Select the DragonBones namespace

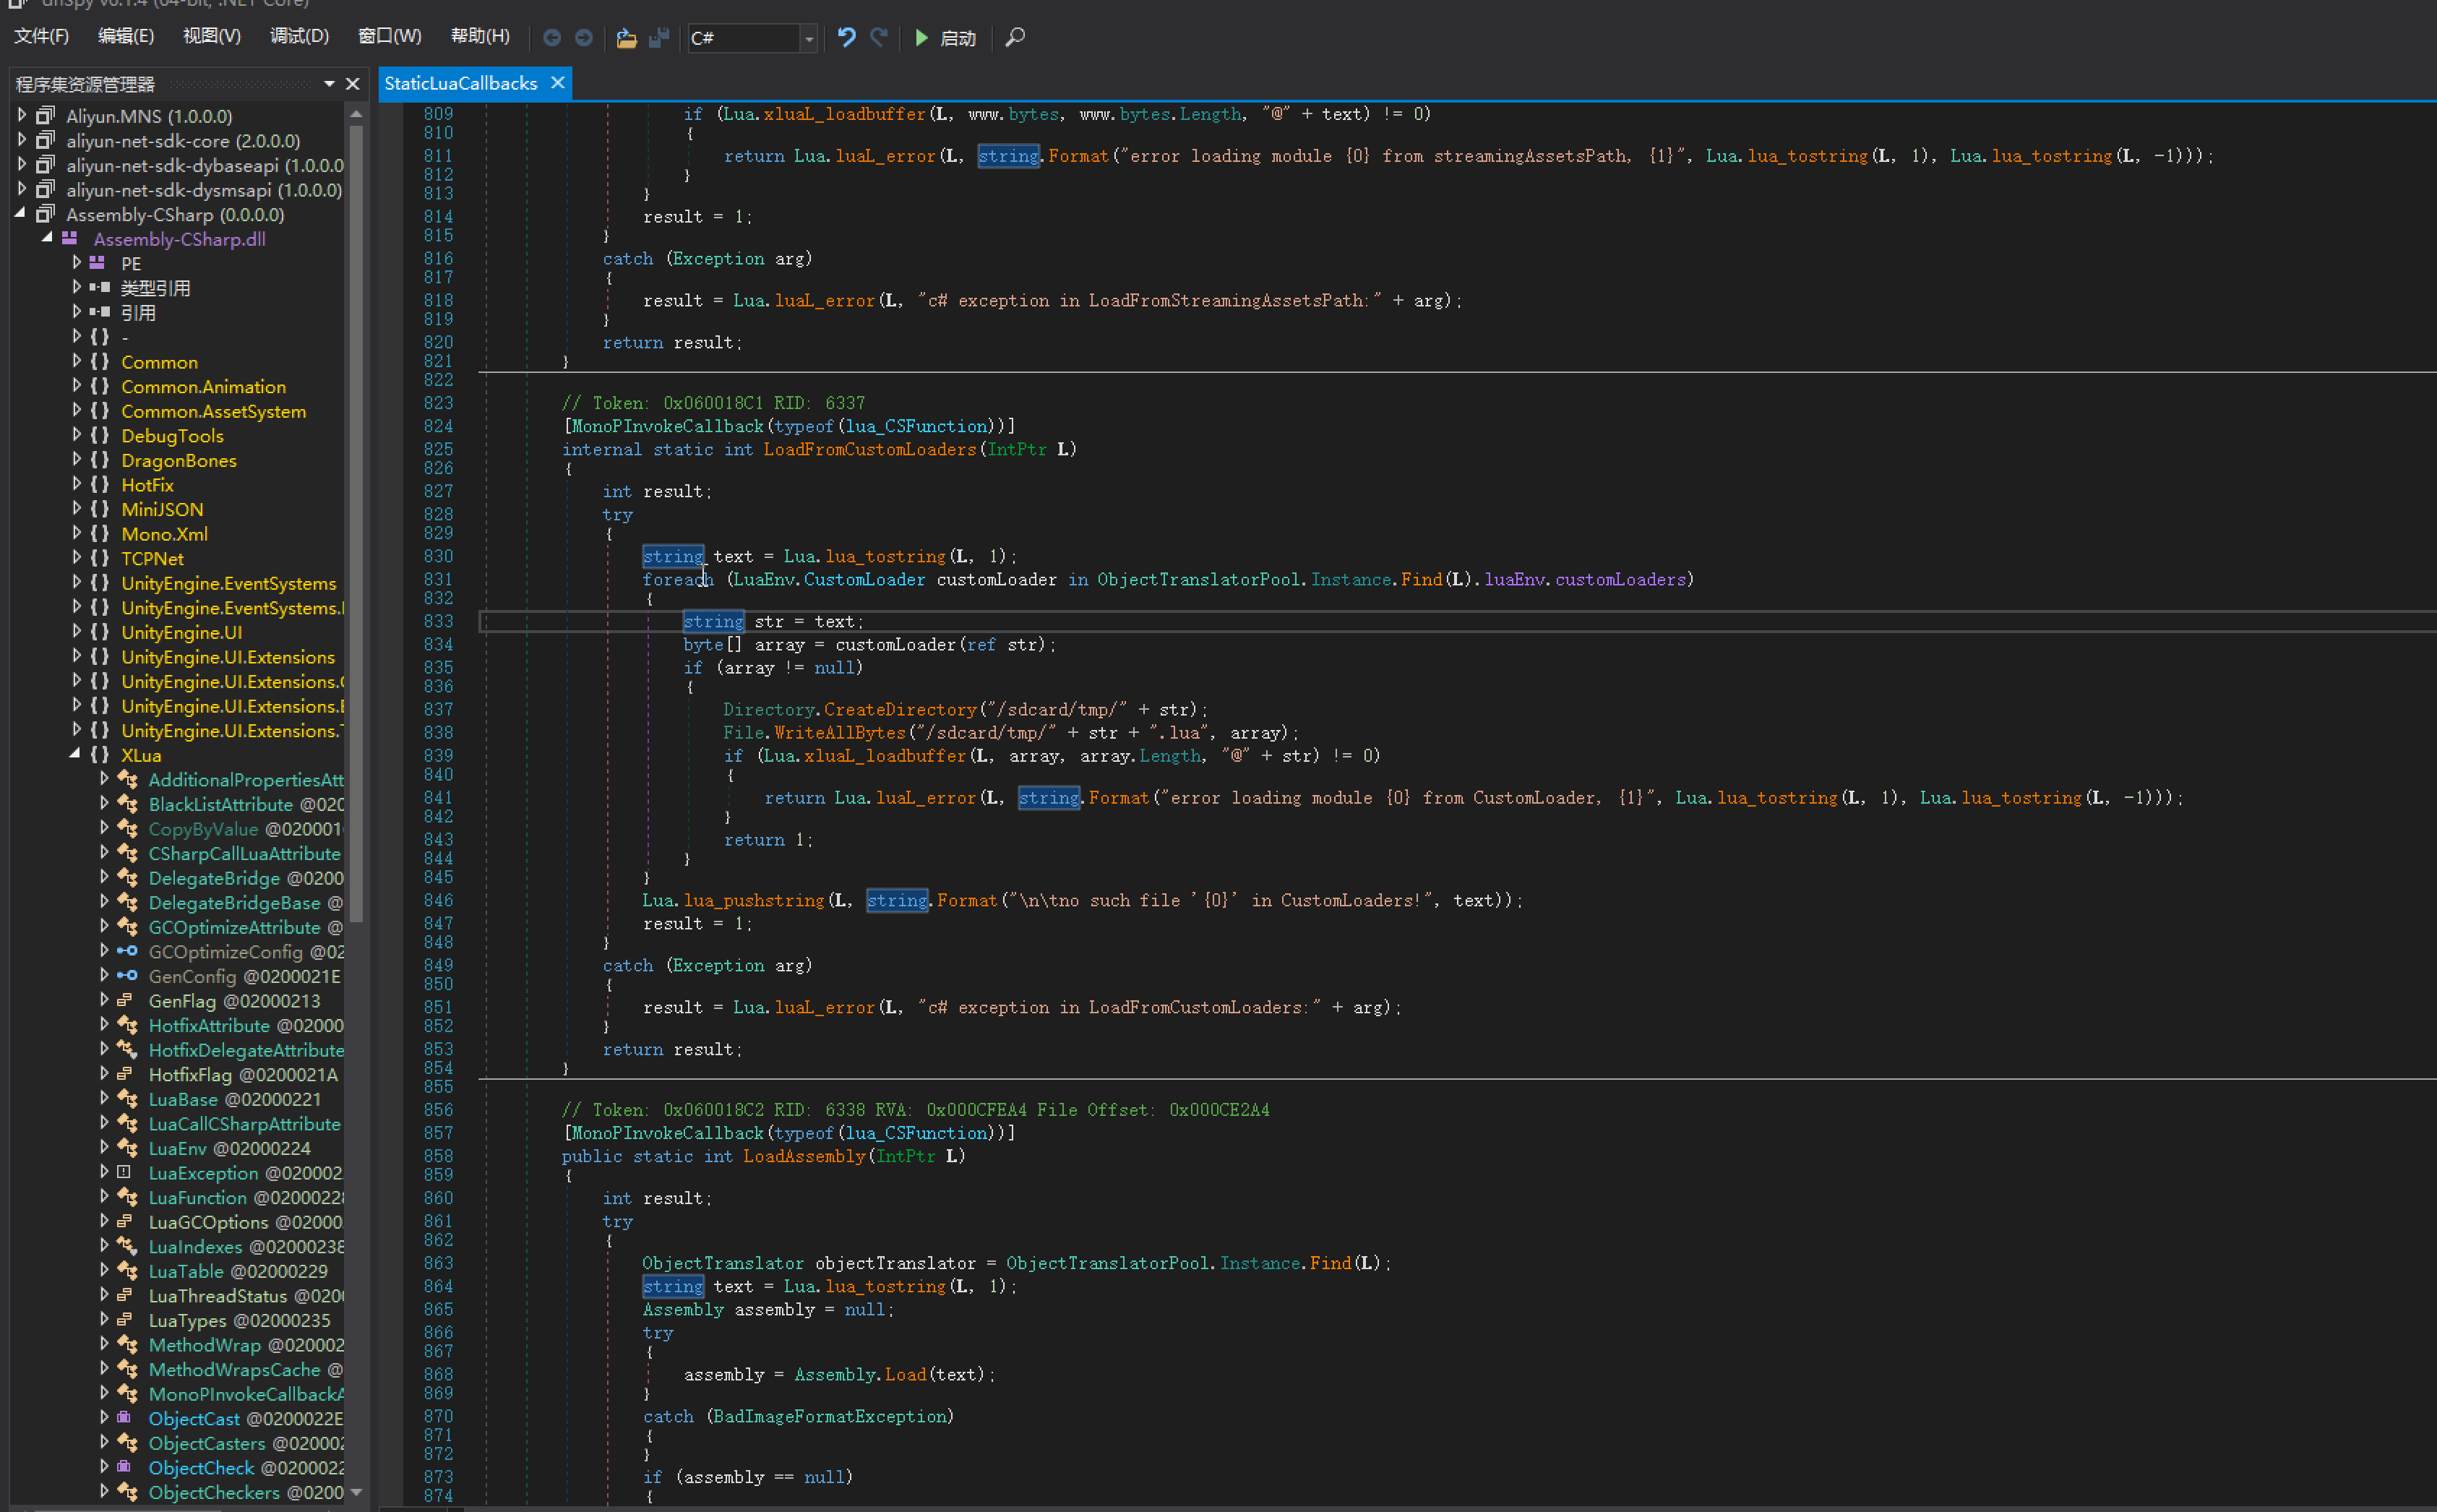(178, 460)
